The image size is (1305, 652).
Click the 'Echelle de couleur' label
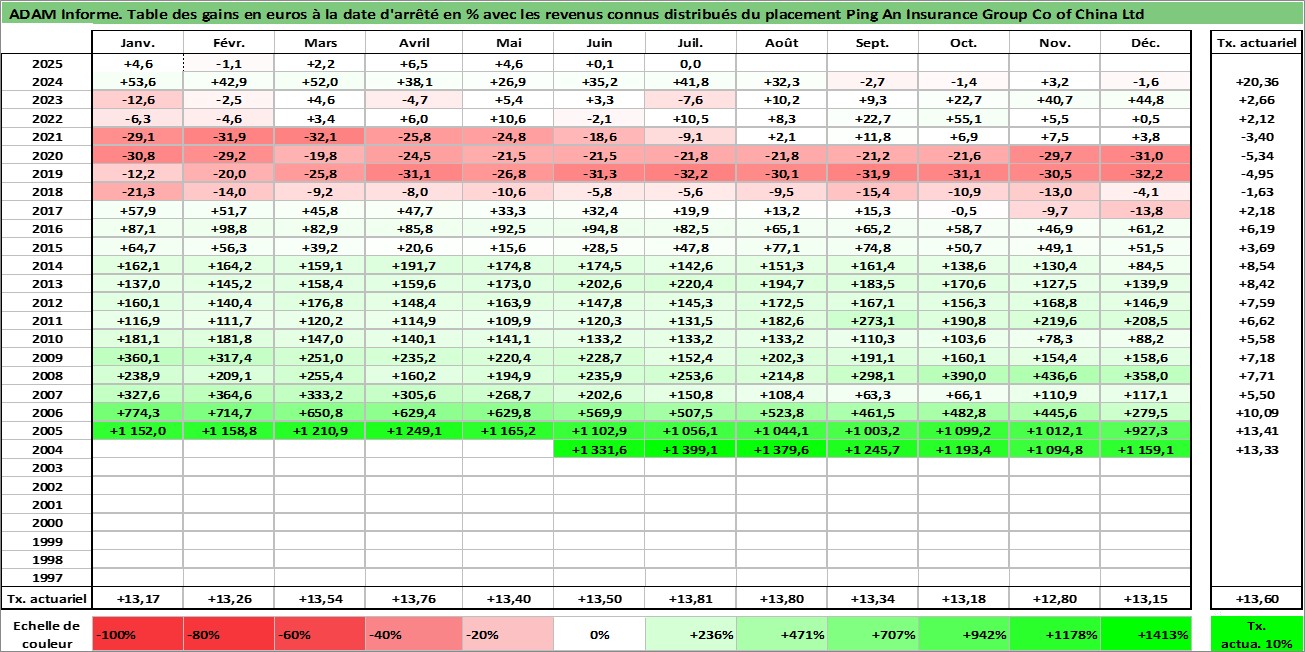[x=47, y=634]
